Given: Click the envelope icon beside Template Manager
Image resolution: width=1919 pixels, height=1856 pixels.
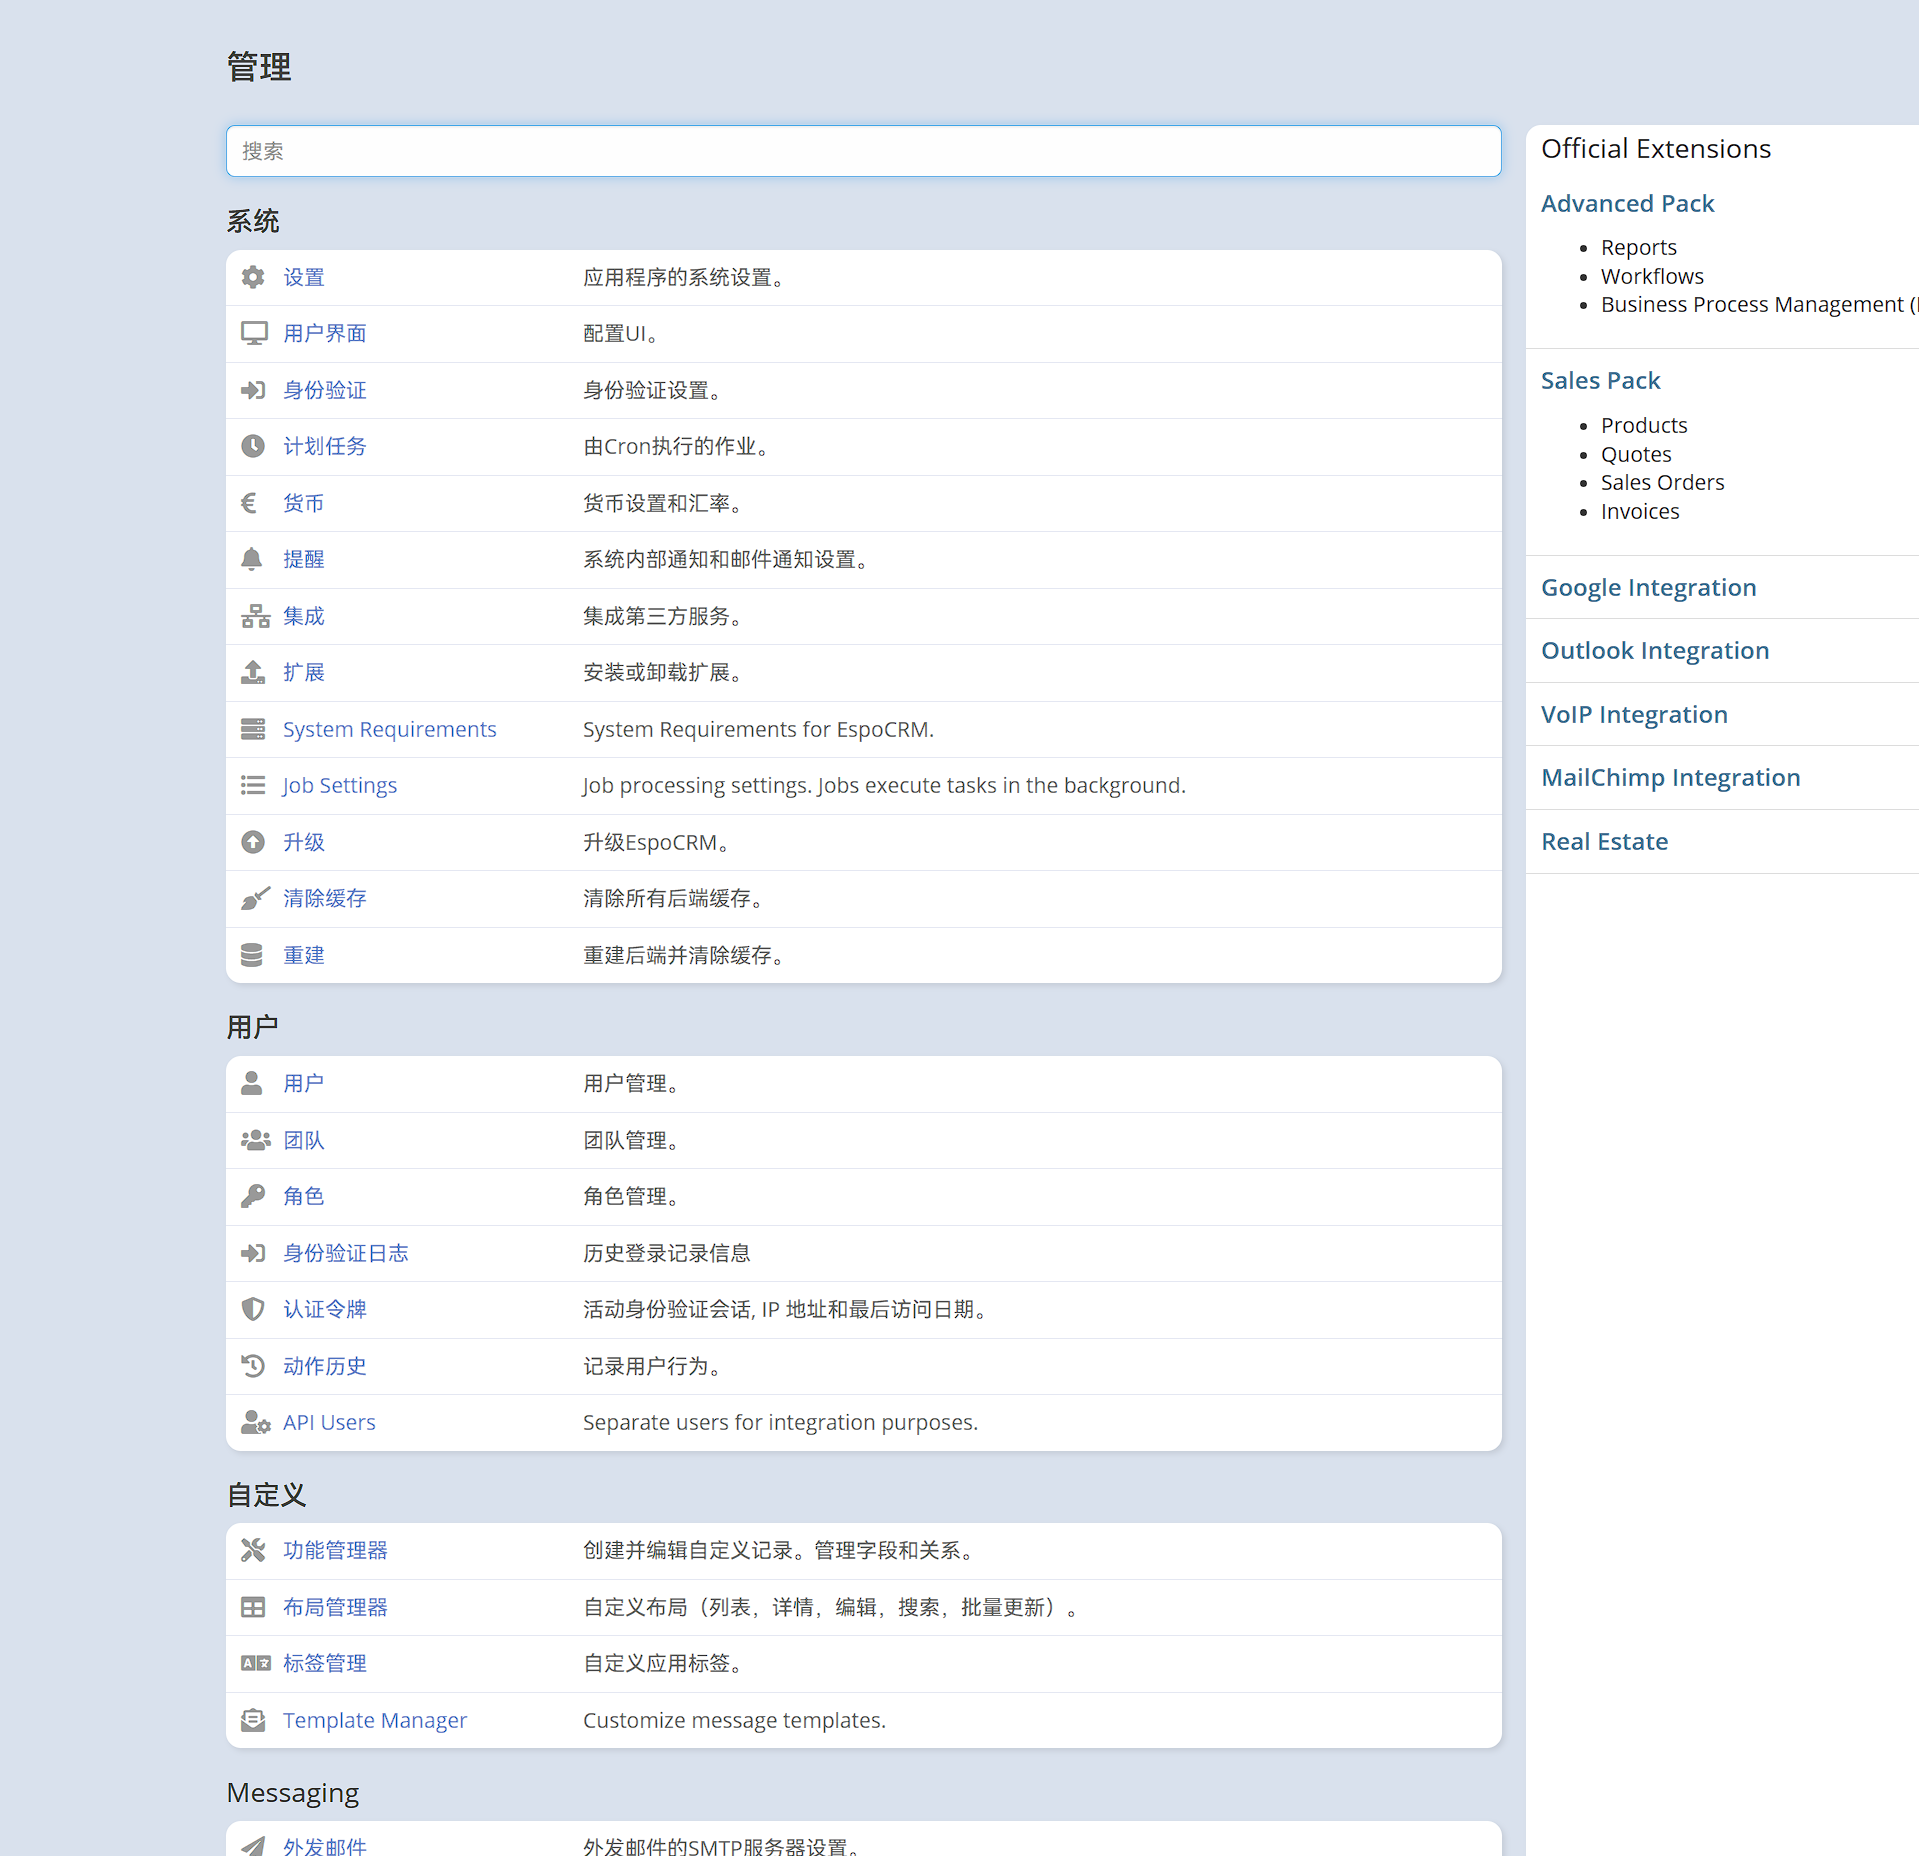Looking at the screenshot, I should 253,1720.
